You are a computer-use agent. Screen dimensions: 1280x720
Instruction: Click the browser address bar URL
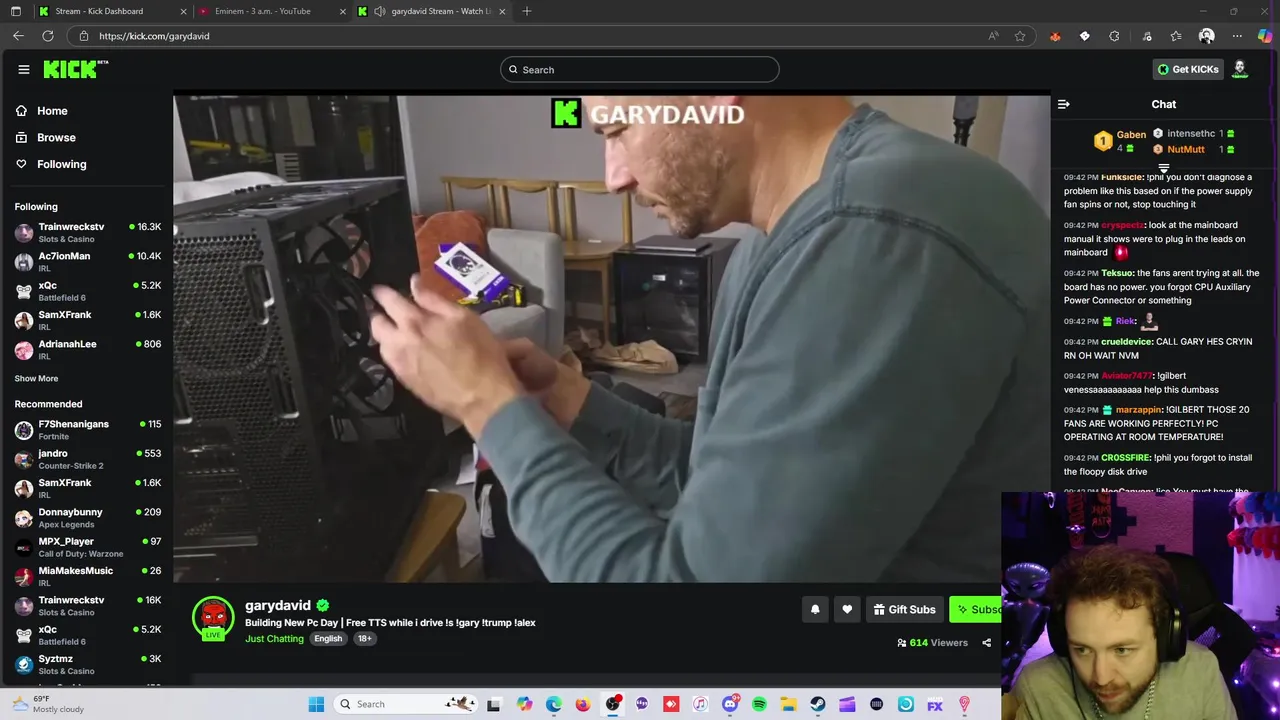pyautogui.click(x=154, y=36)
